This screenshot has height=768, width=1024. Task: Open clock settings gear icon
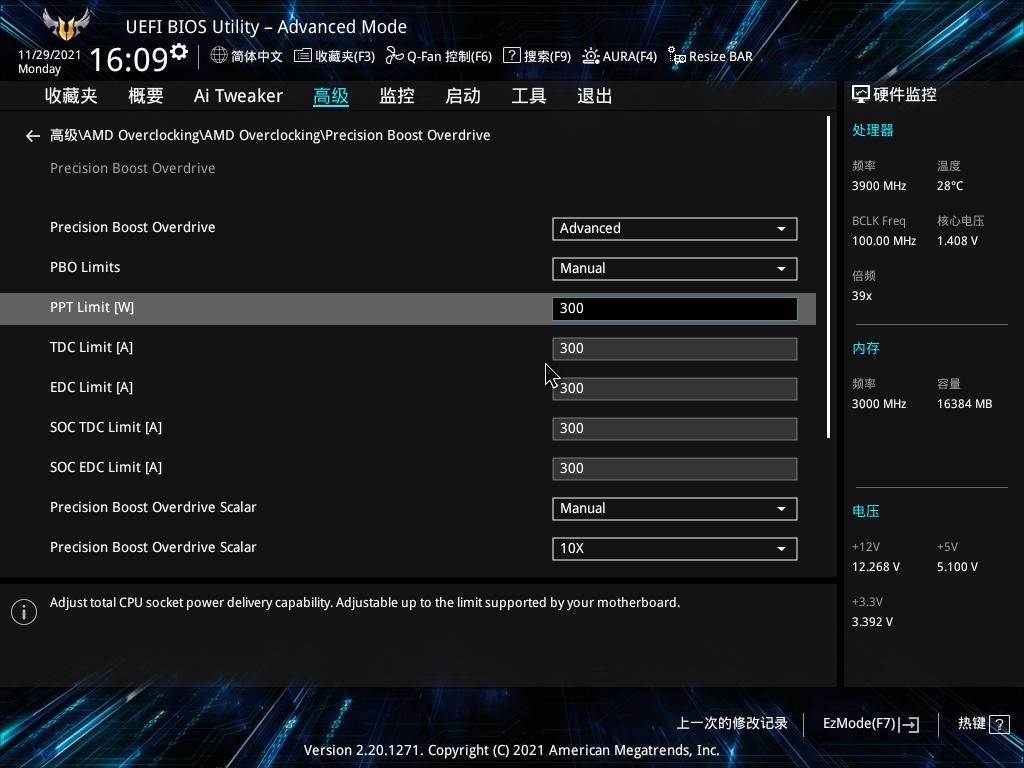coord(179,51)
